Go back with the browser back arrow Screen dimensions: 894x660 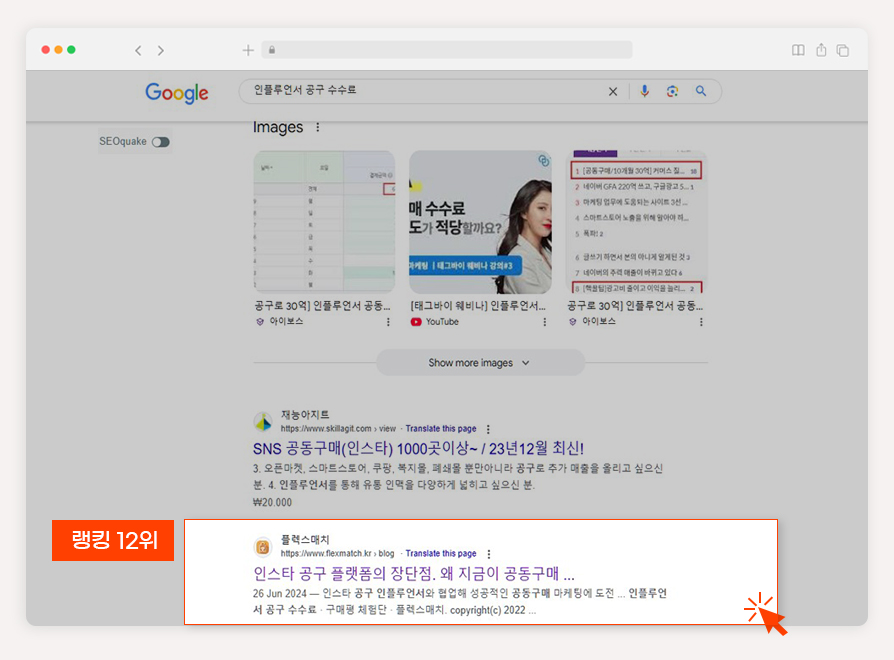[x=138, y=50]
